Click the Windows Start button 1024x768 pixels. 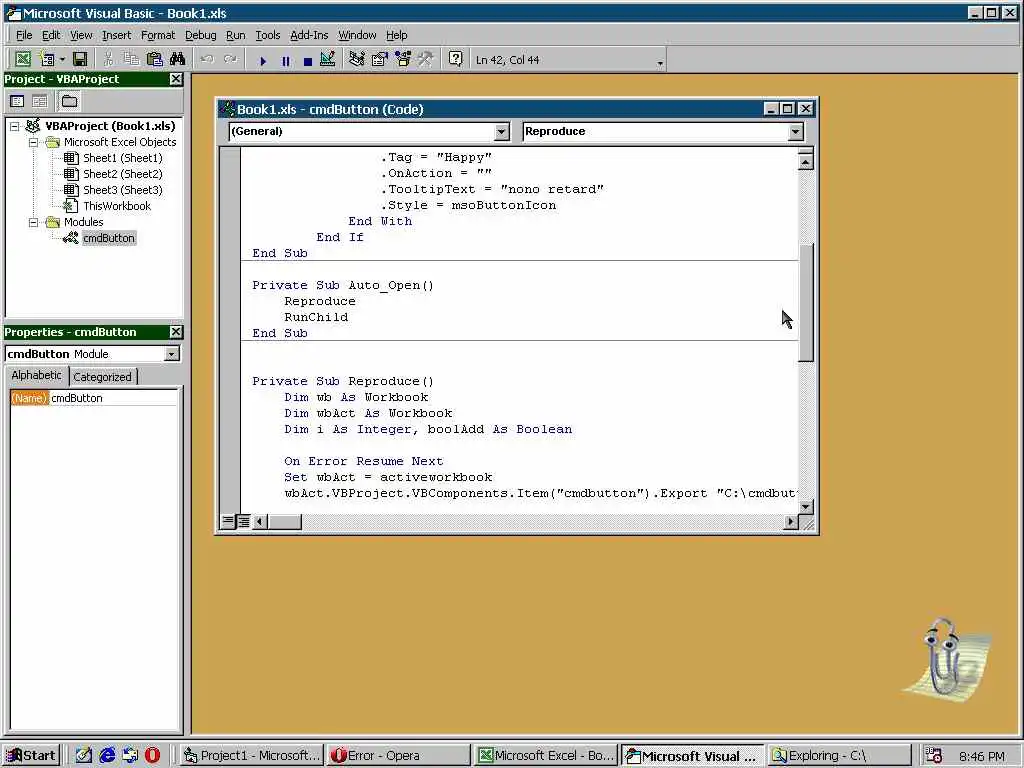(x=31, y=756)
